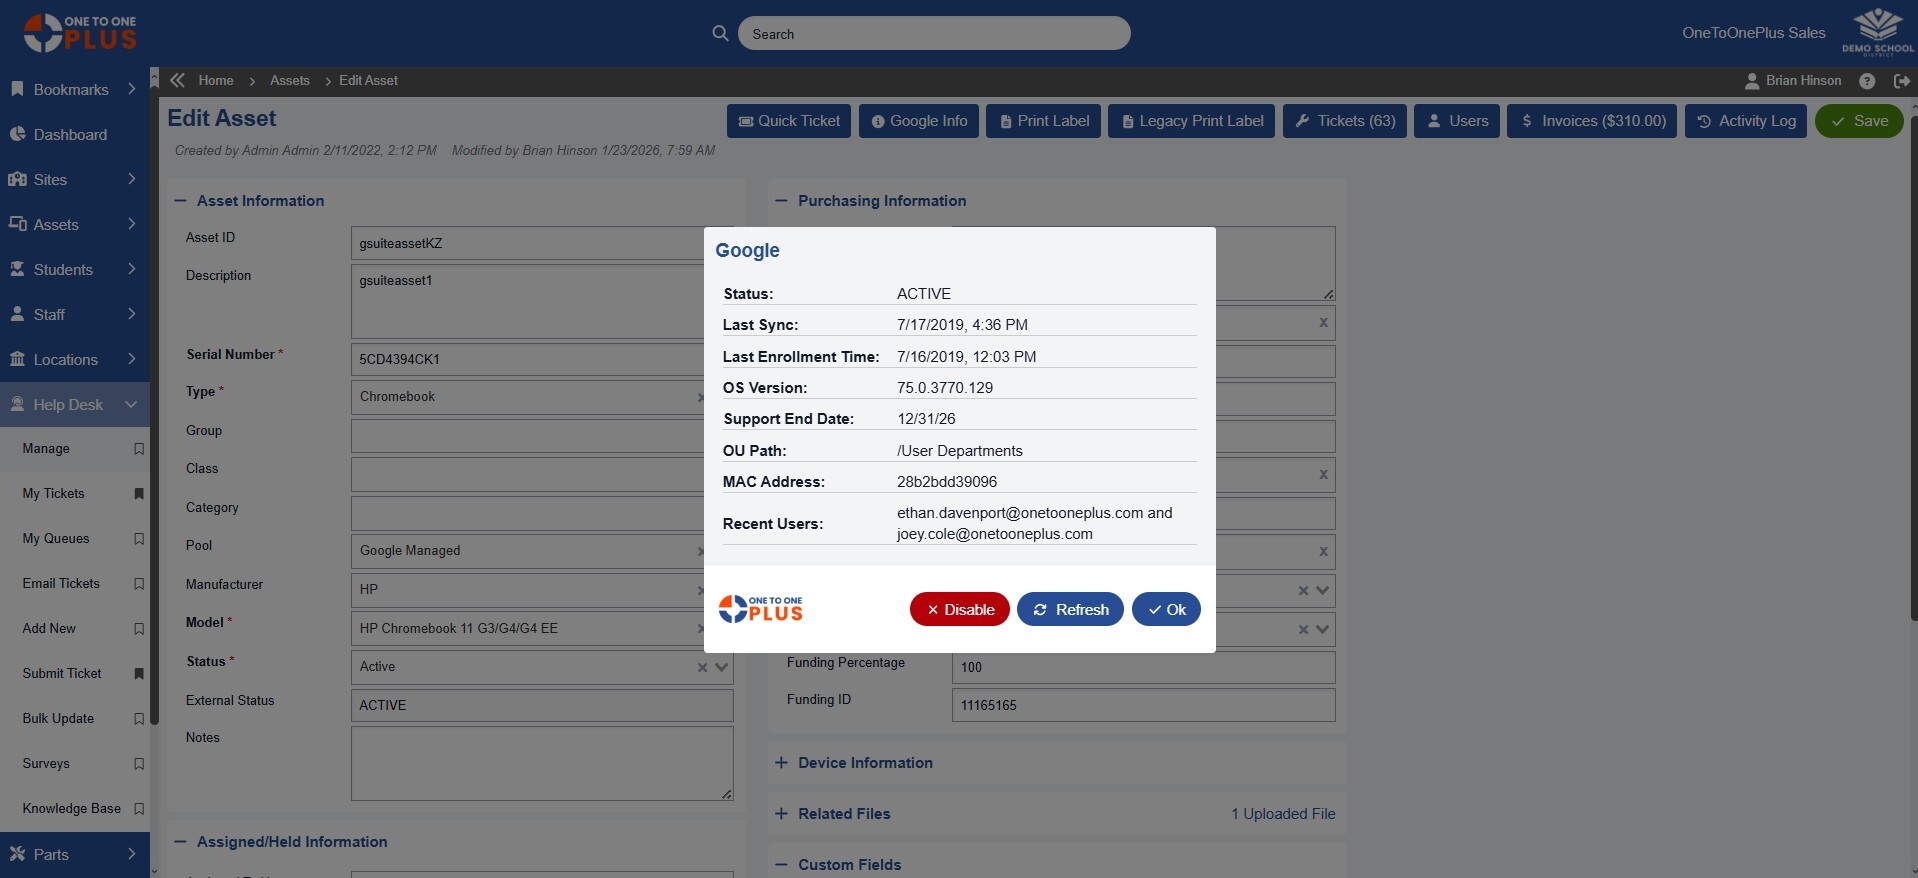Click the One To One Plus logo
The height and width of the screenshot is (878, 1918).
pos(80,33)
